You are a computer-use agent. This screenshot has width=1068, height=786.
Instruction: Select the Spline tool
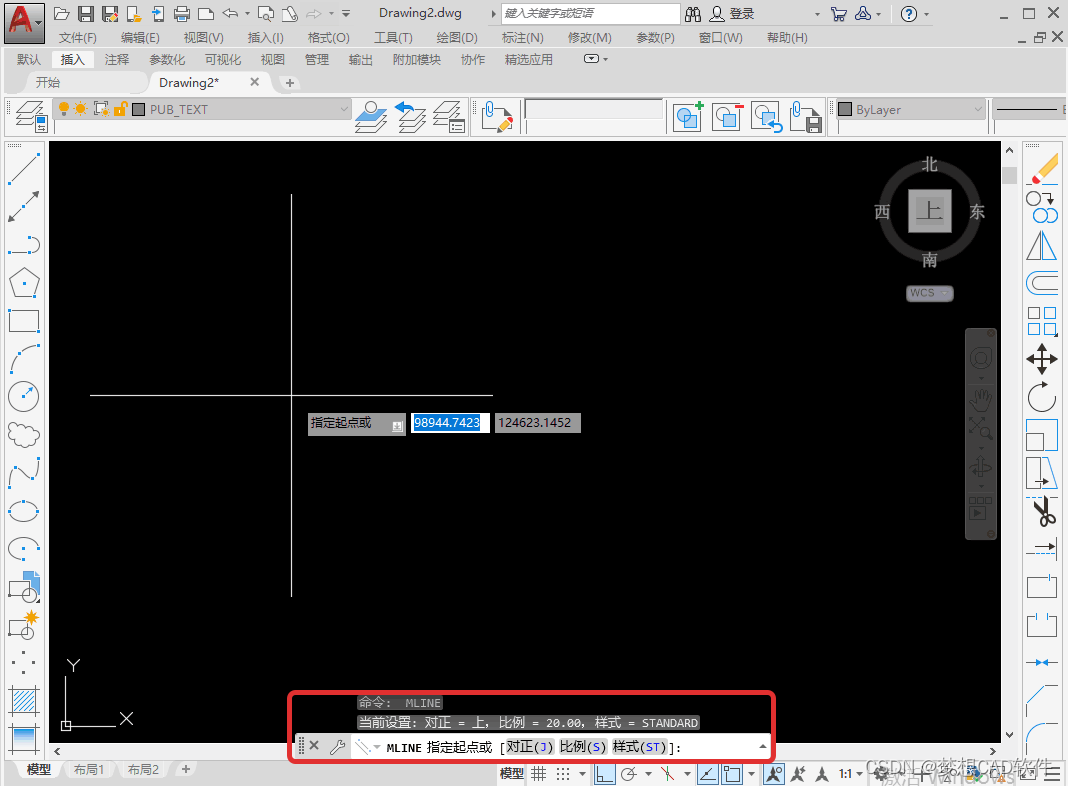[24, 473]
